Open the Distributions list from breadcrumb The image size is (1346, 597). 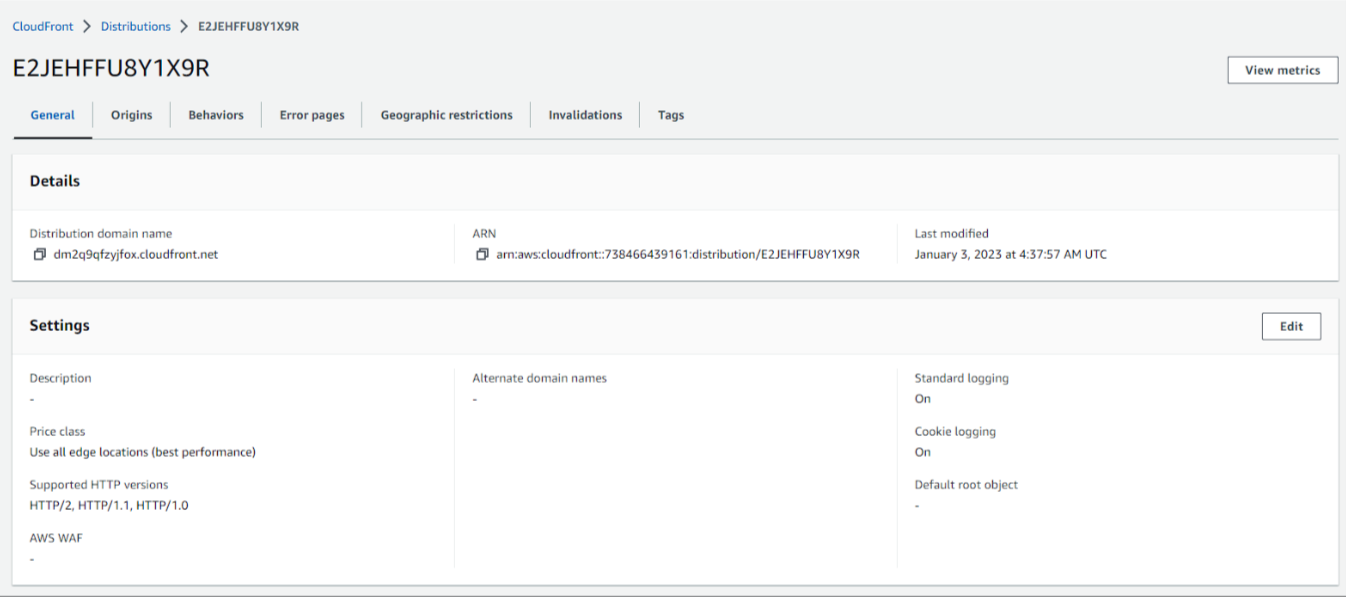135,27
